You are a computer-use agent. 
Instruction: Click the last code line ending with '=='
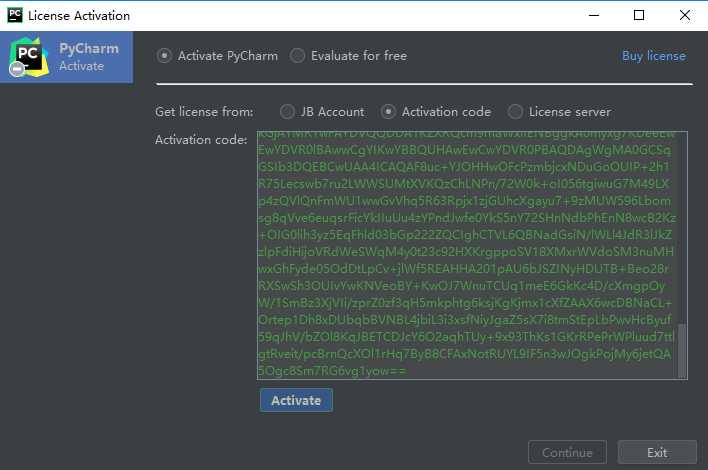332,371
